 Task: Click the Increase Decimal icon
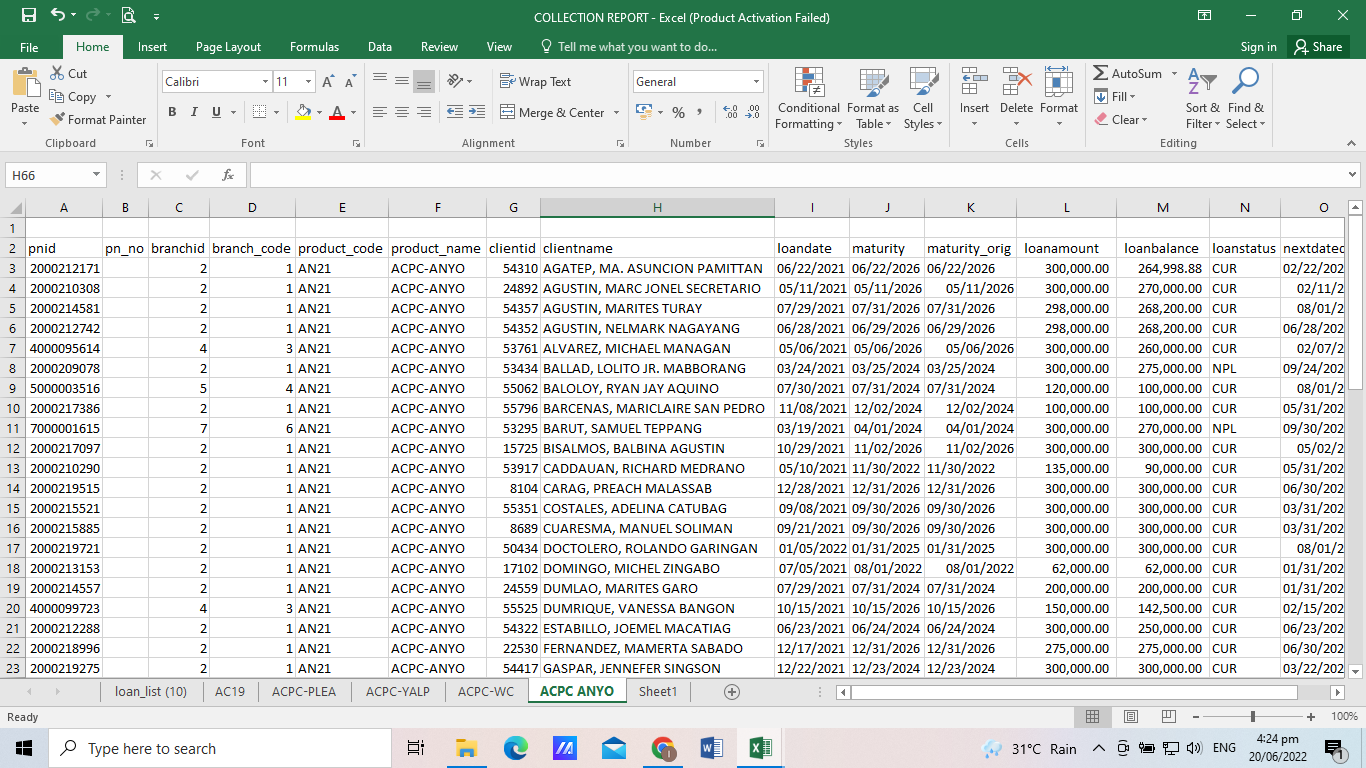coord(728,113)
